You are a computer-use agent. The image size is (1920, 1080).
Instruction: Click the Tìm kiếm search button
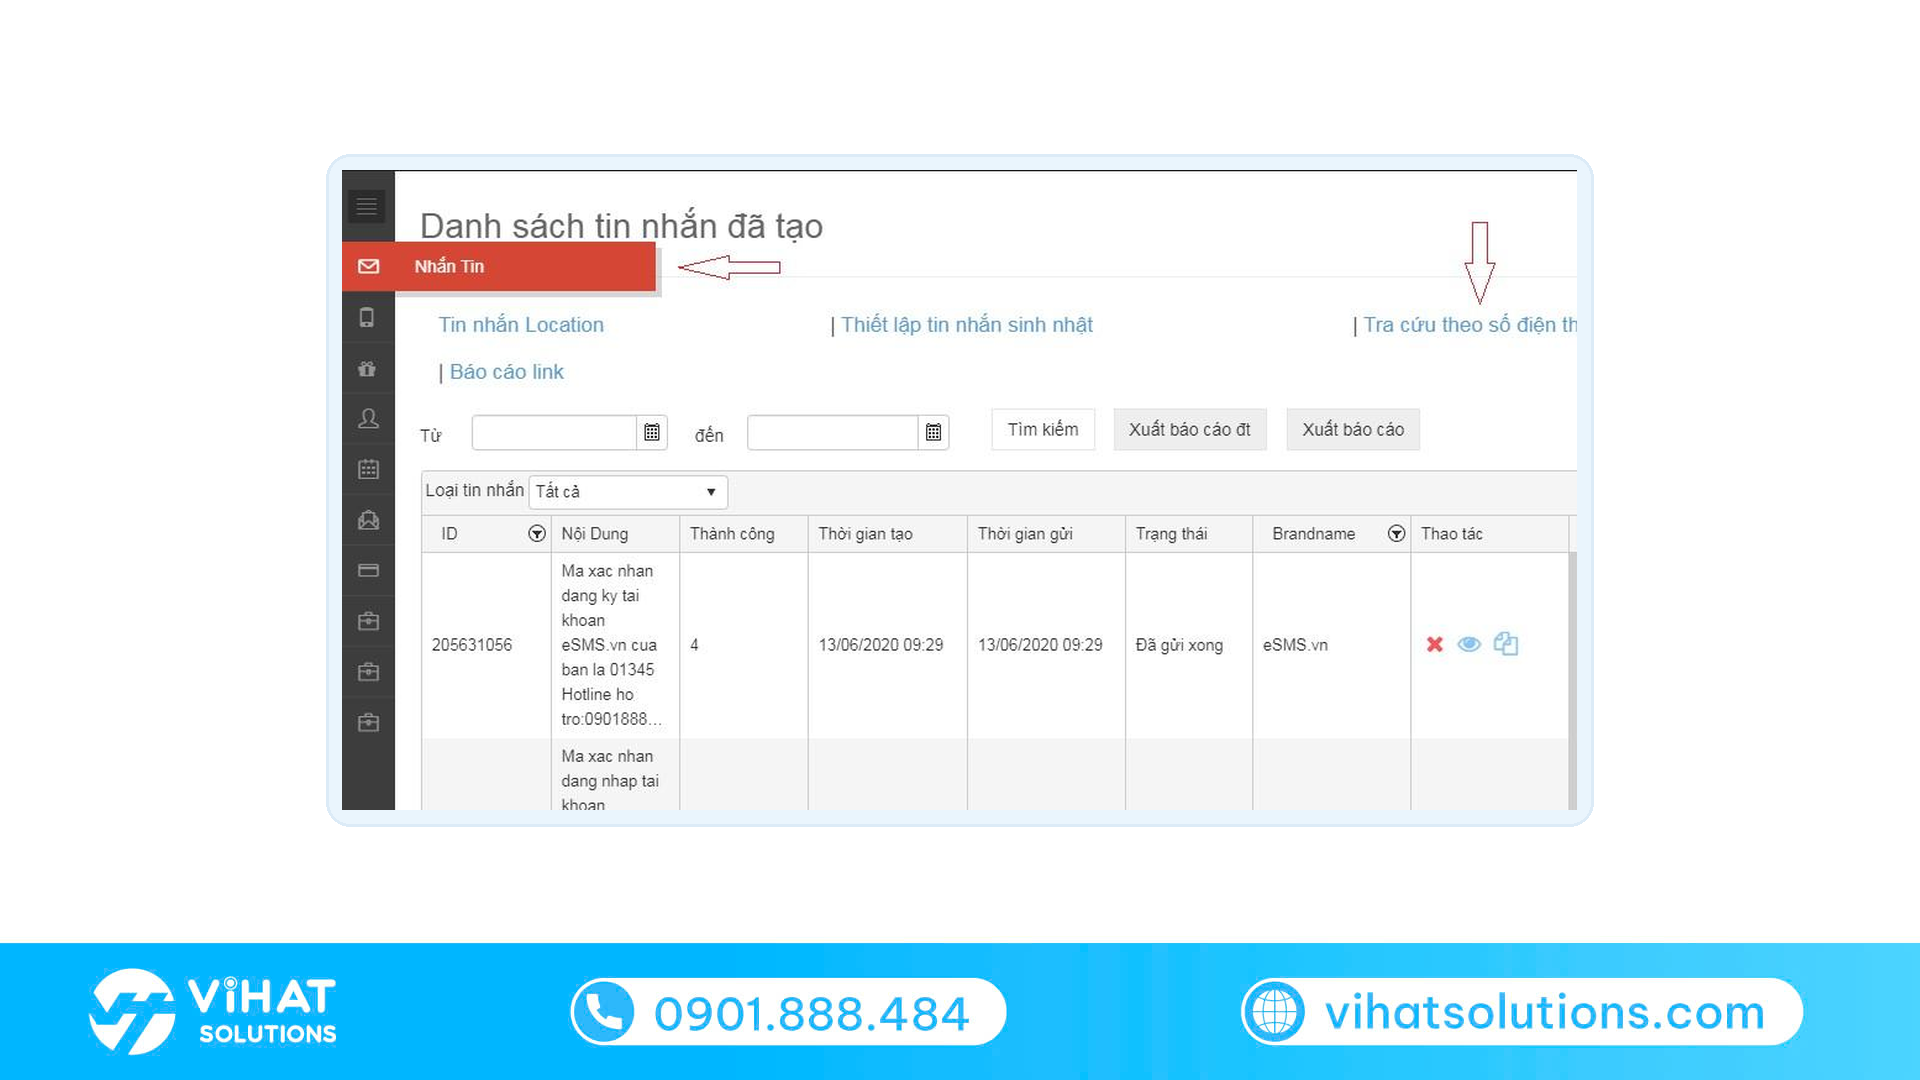click(x=1043, y=429)
